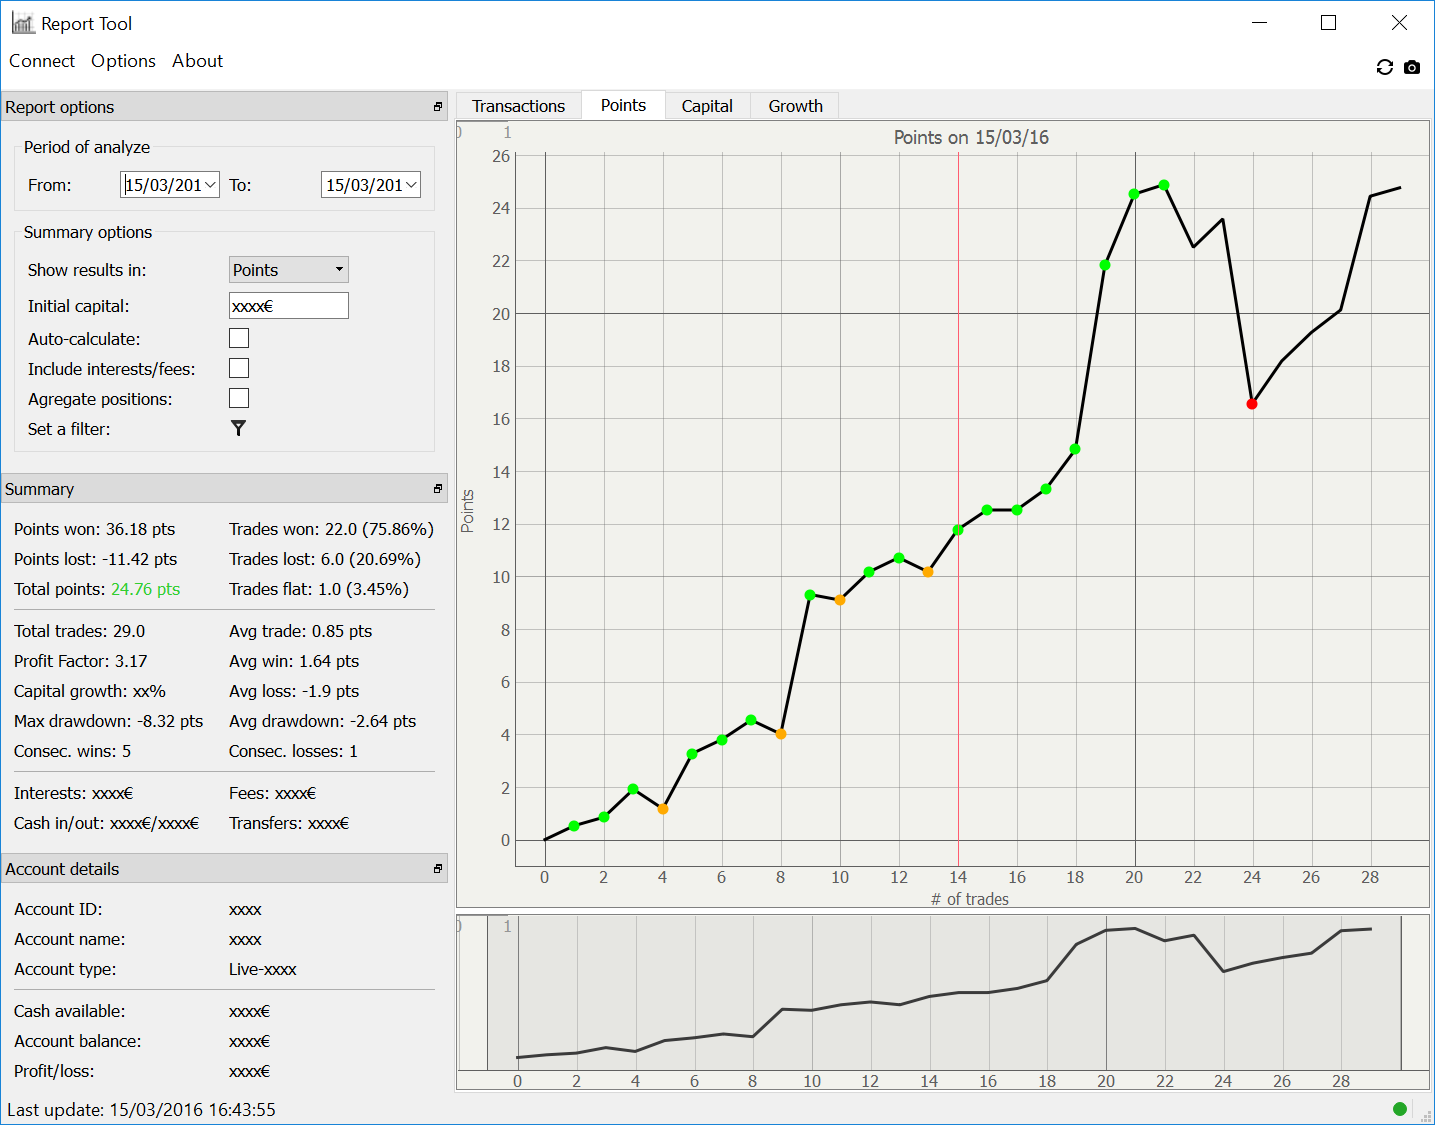
Task: Expand the Show results in dropdown
Action: pyautogui.click(x=339, y=270)
